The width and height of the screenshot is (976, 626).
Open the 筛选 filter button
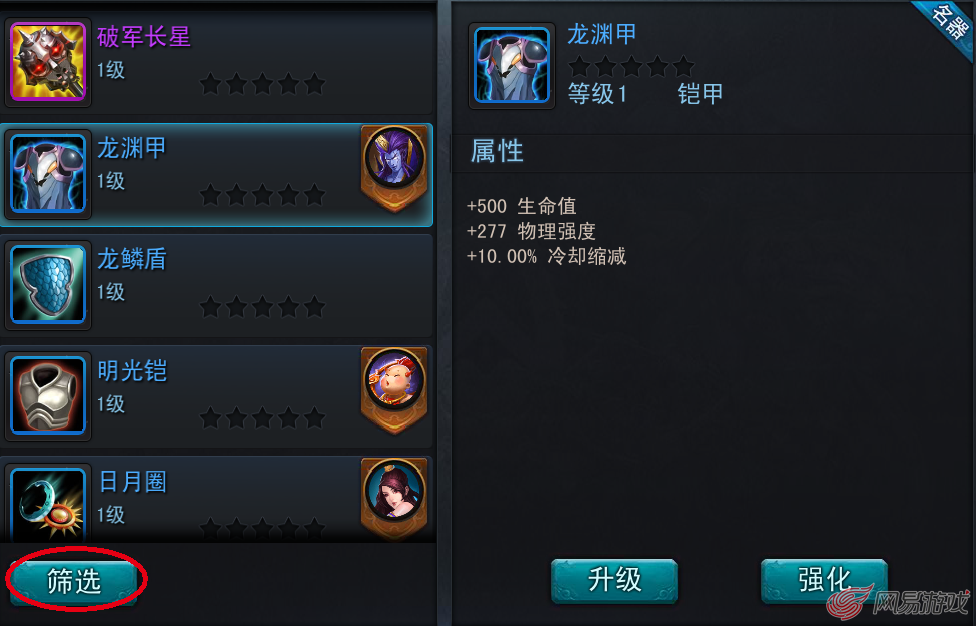(74, 581)
